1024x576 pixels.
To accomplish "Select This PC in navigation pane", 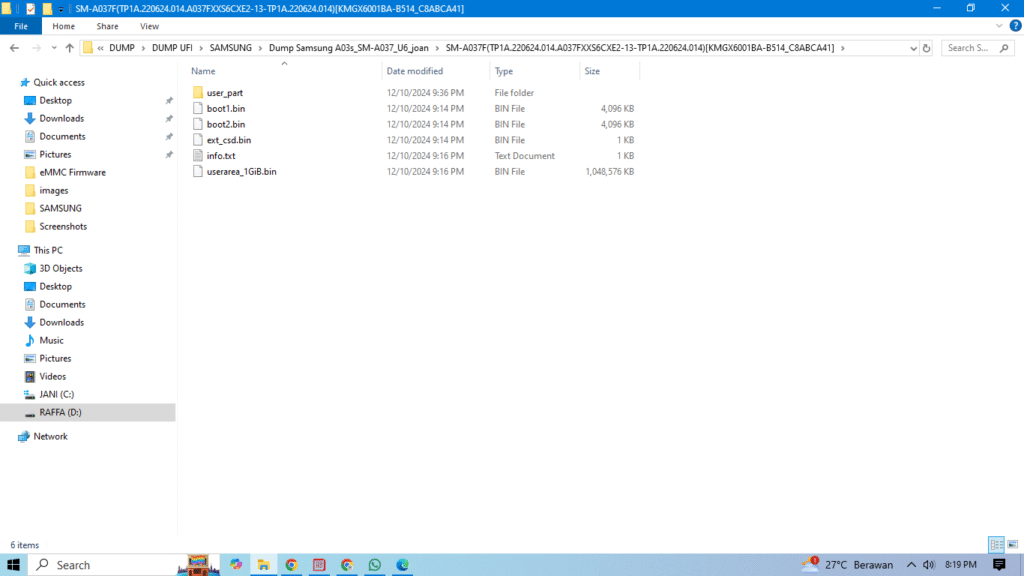I will point(48,250).
